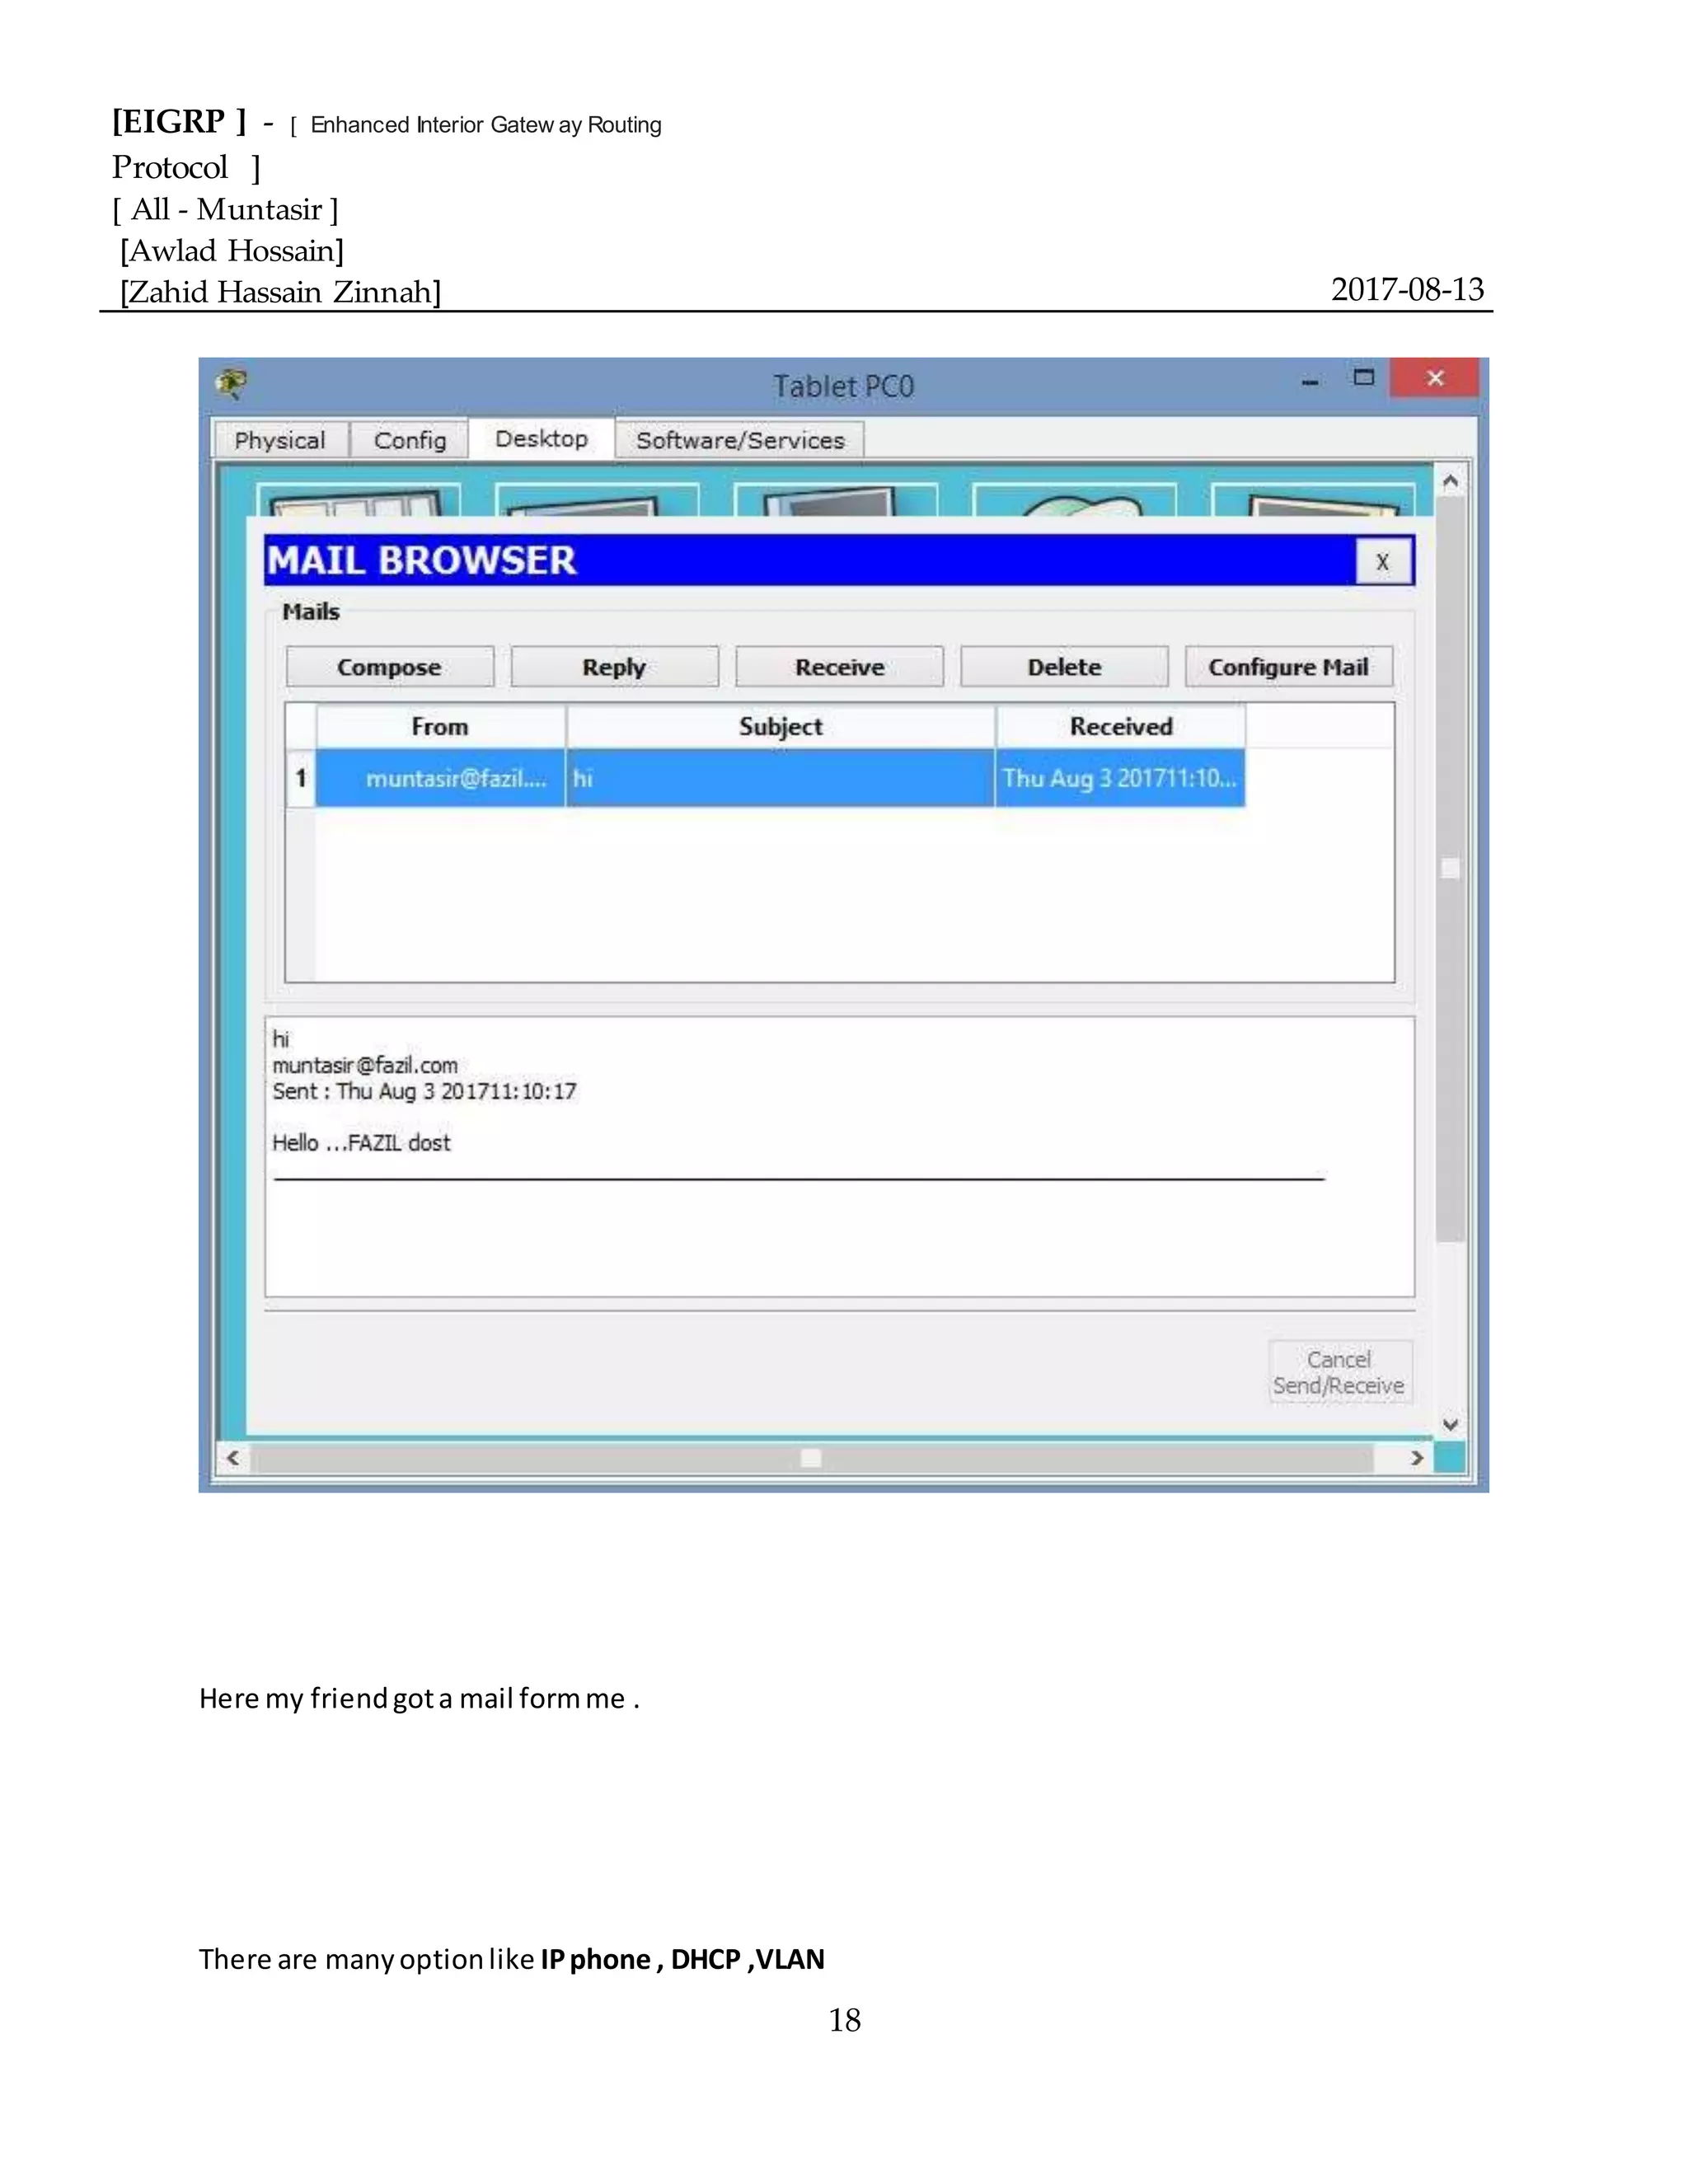1688x2184 pixels.
Task: Sort mails by Subject column header
Action: tap(780, 727)
